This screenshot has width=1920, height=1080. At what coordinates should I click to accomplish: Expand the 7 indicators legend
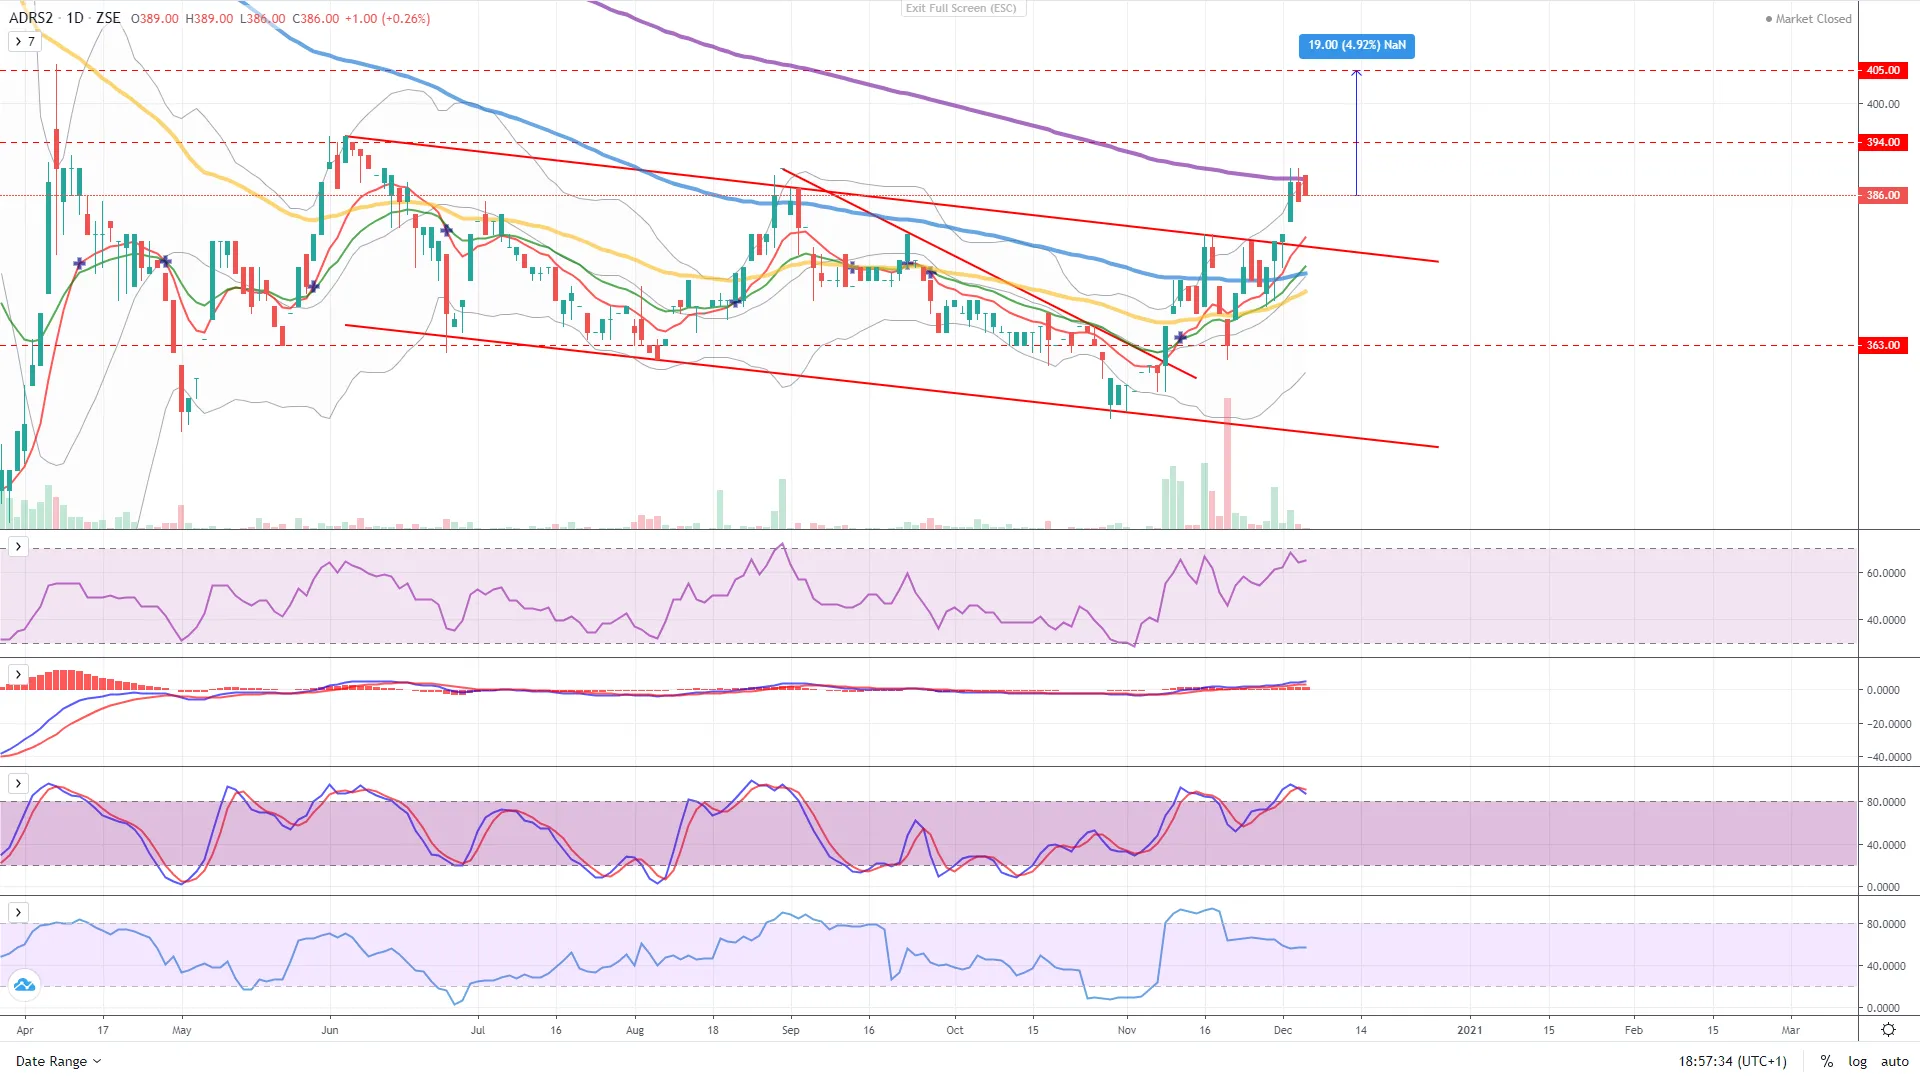coord(24,41)
